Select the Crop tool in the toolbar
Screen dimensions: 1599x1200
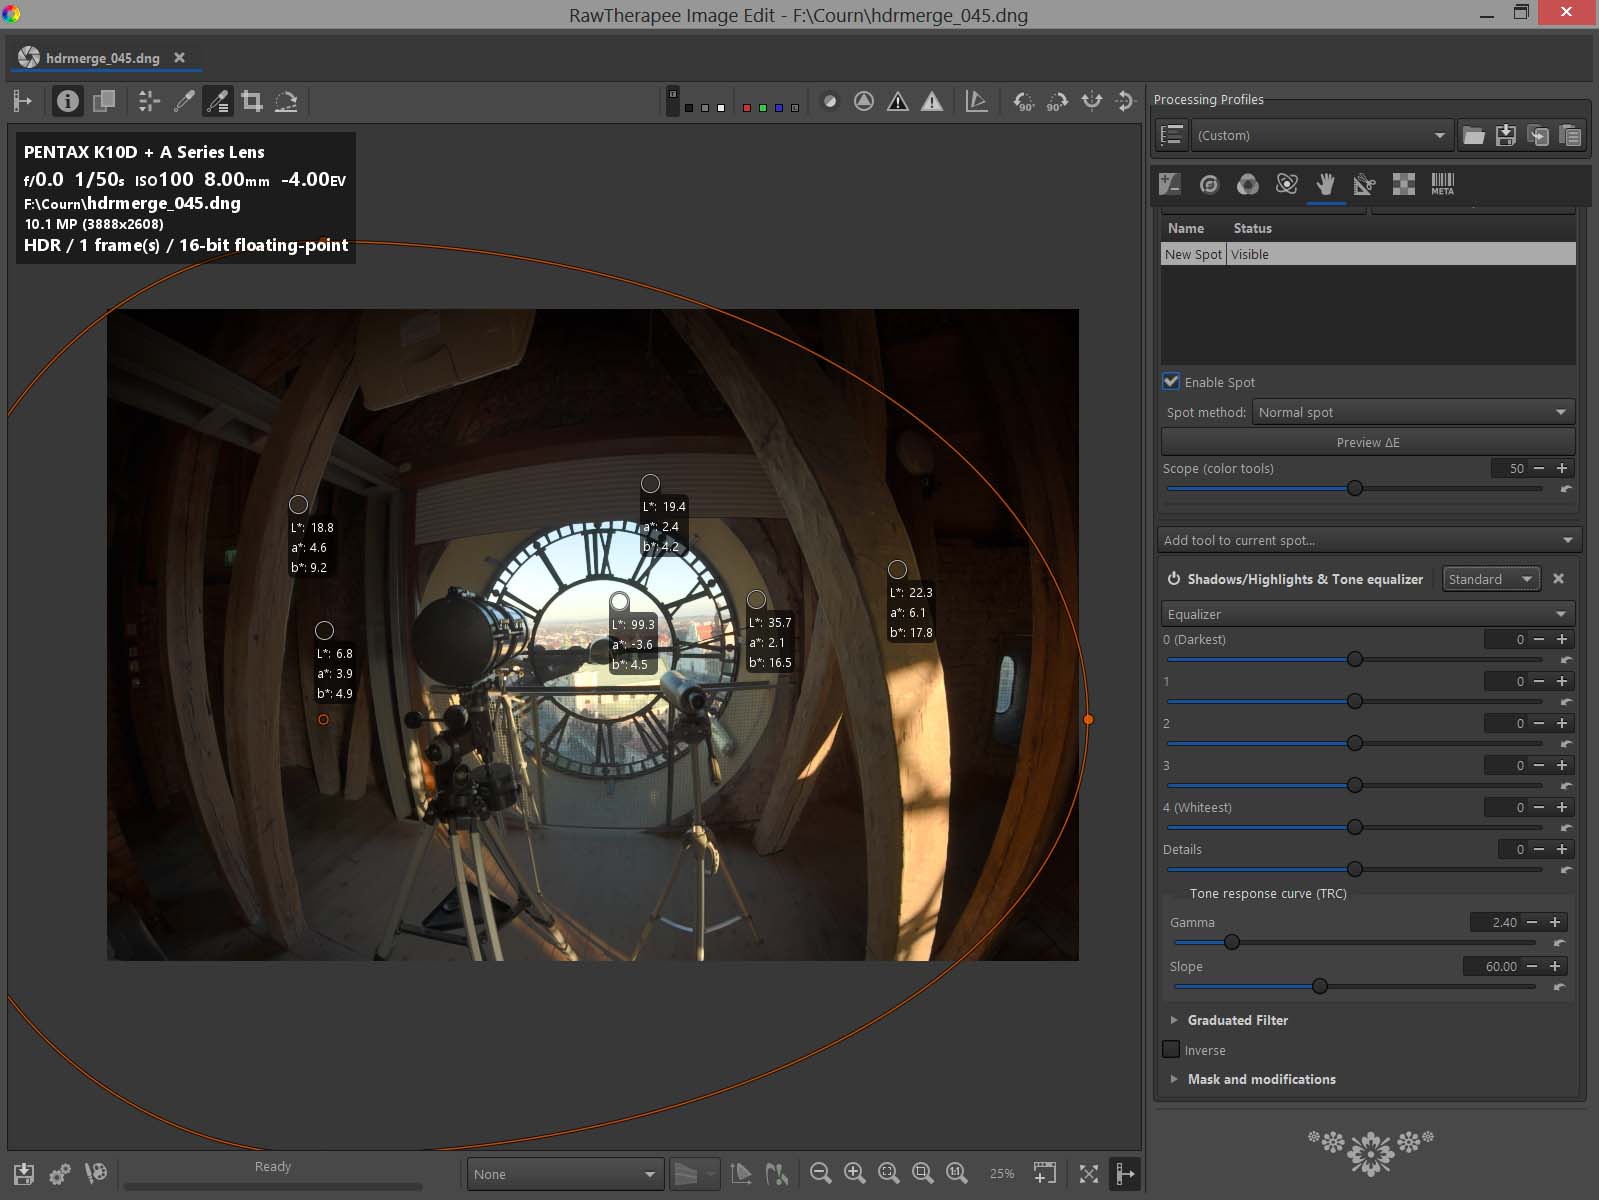(x=252, y=101)
